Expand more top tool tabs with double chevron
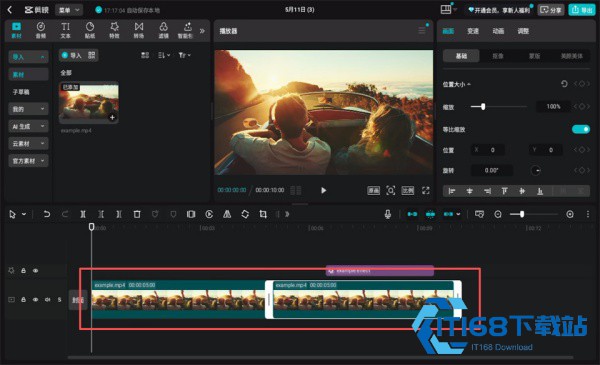The image size is (600, 365). [202, 31]
